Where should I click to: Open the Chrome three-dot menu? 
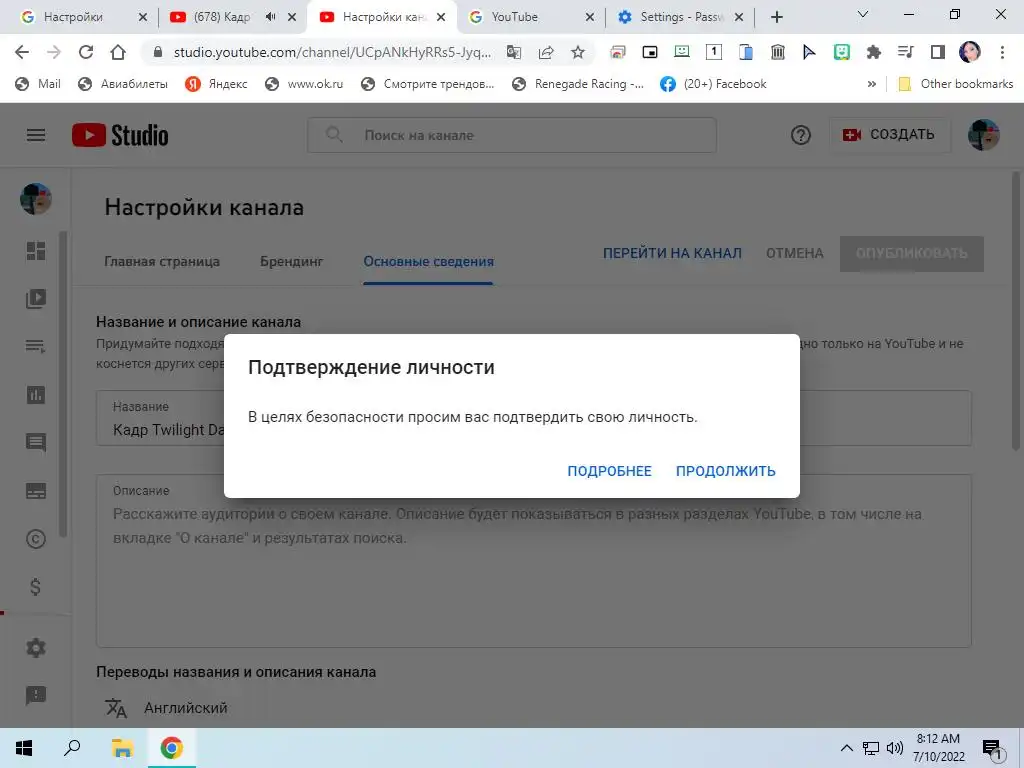point(1002,52)
